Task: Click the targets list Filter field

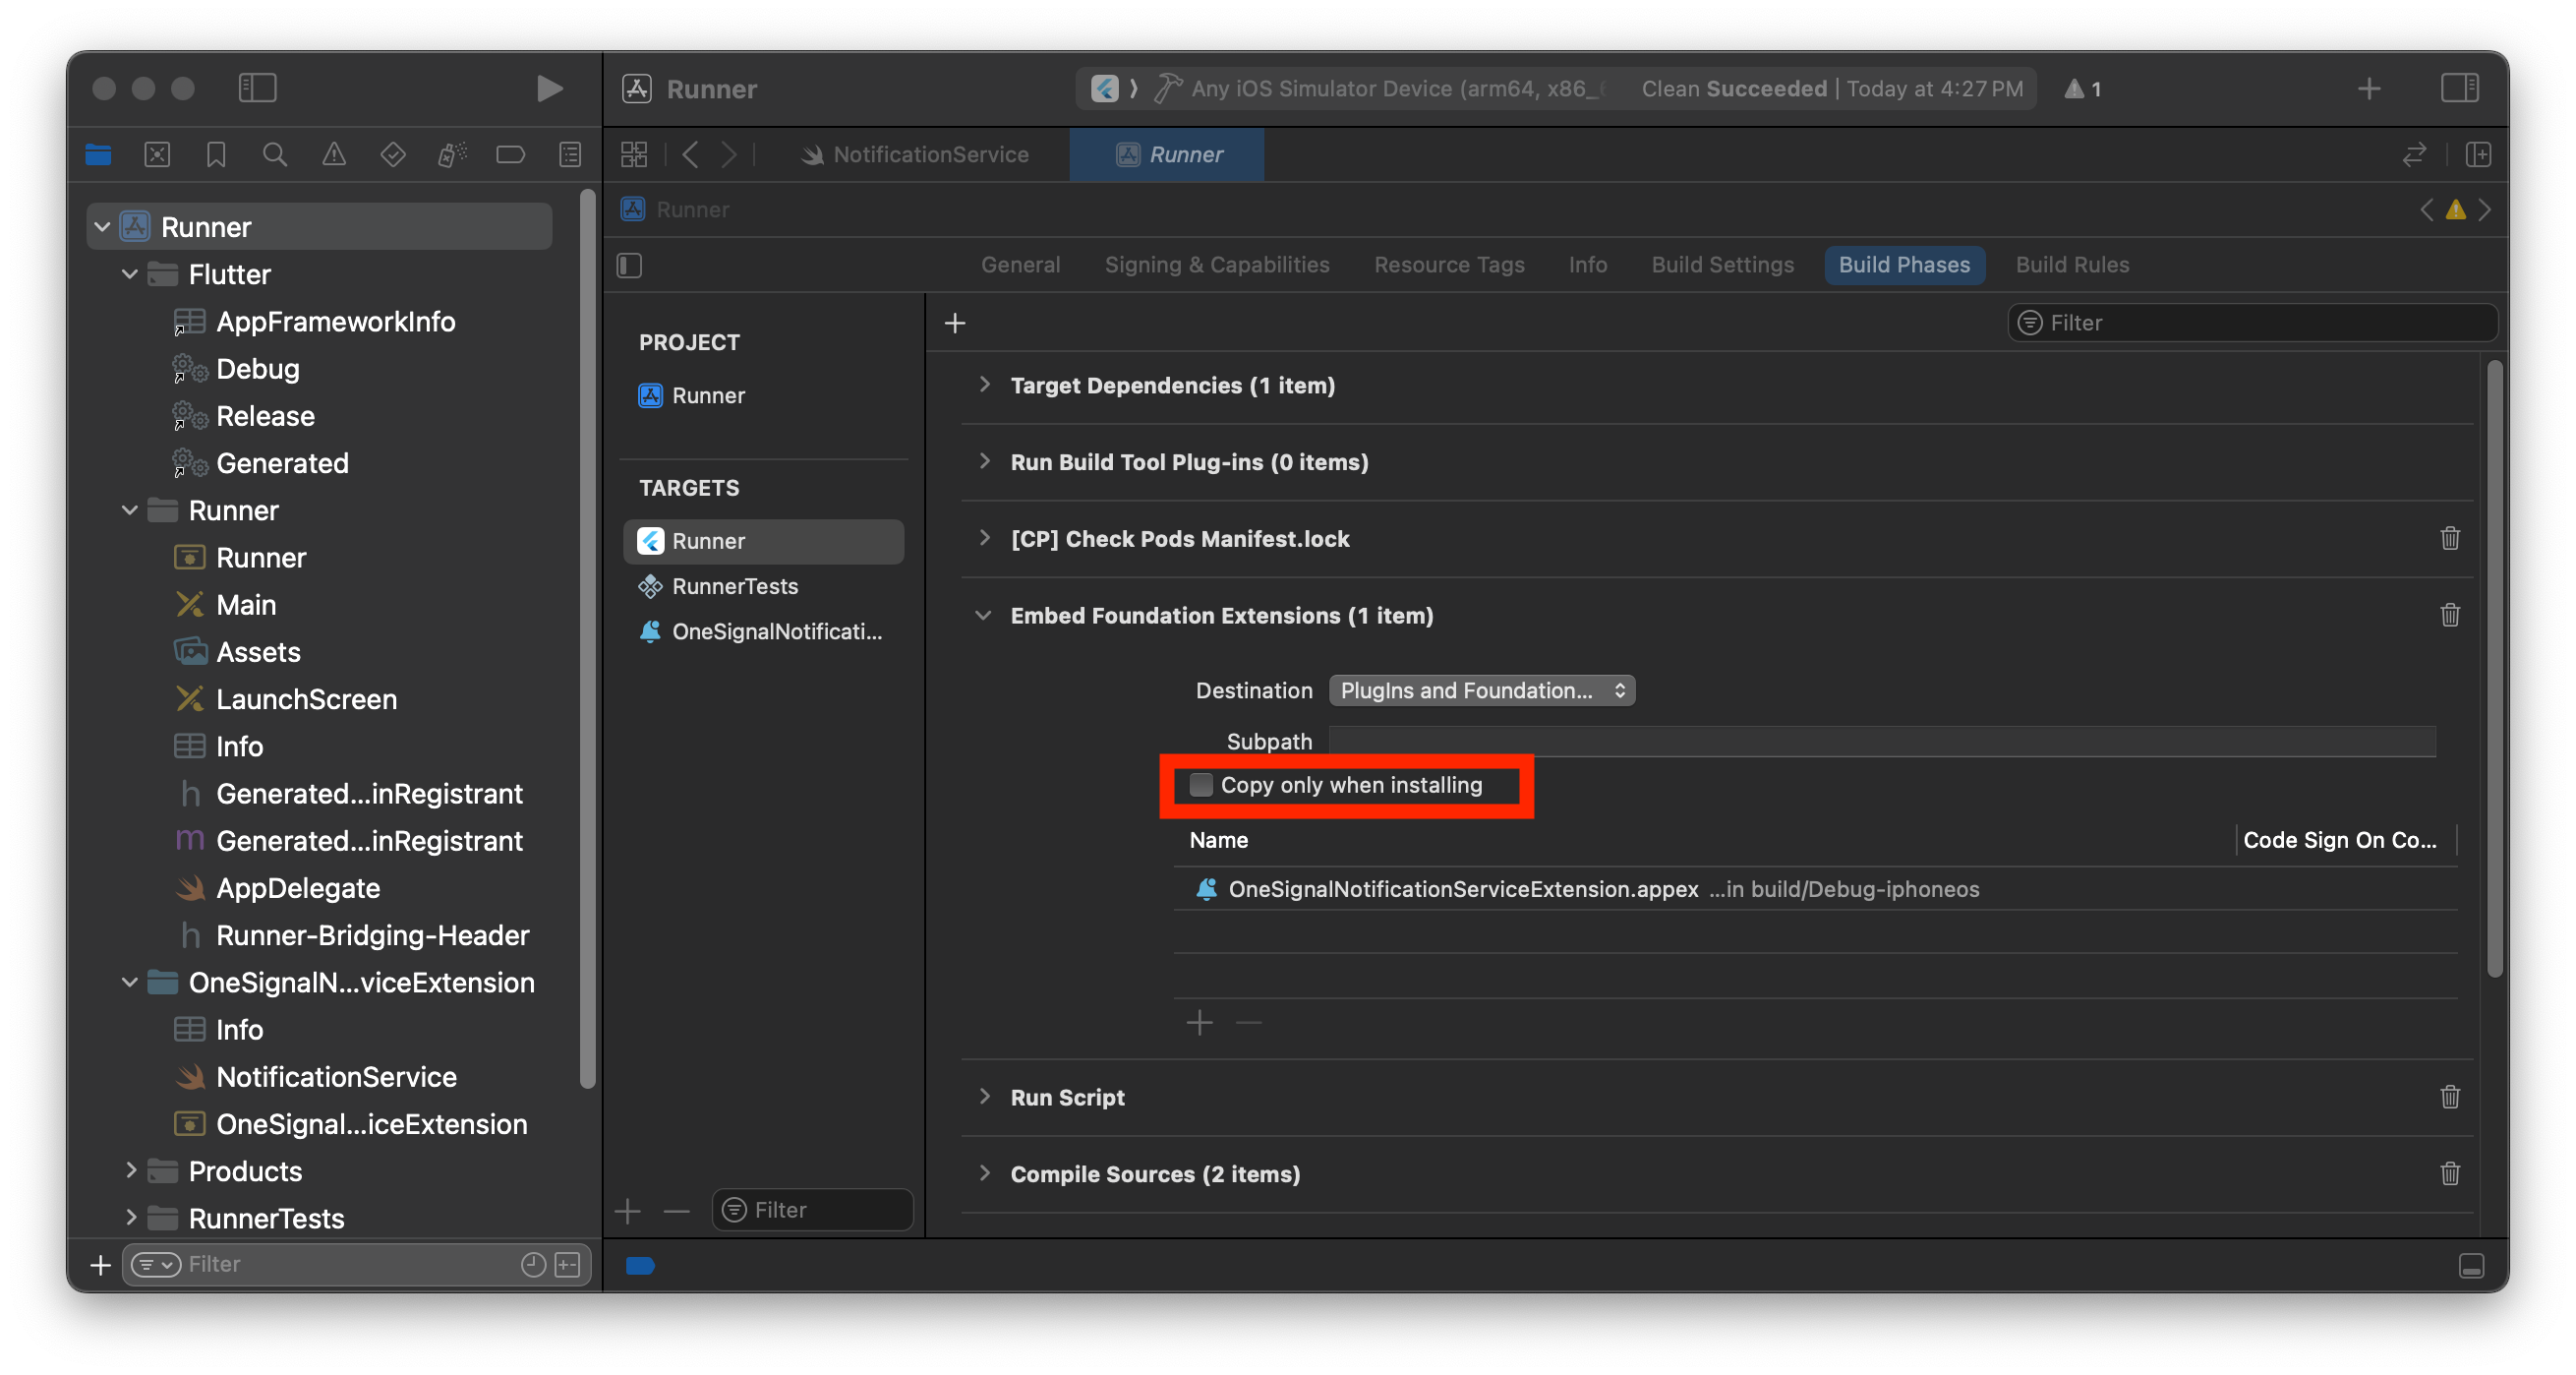Action: (812, 1210)
